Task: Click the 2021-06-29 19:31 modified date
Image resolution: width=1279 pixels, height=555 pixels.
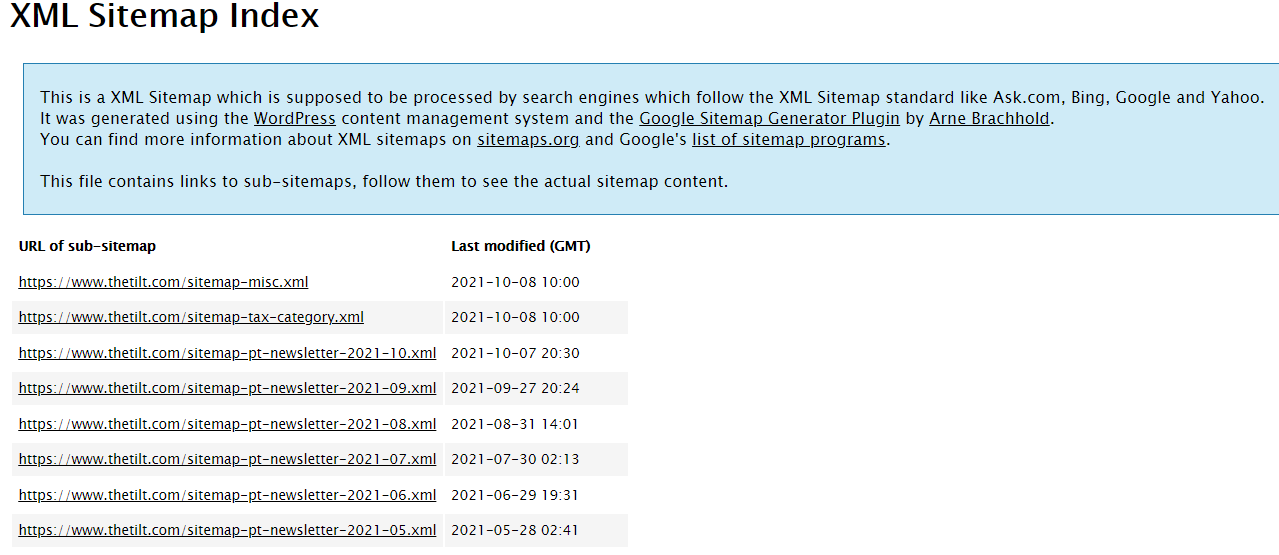Action: [515, 495]
